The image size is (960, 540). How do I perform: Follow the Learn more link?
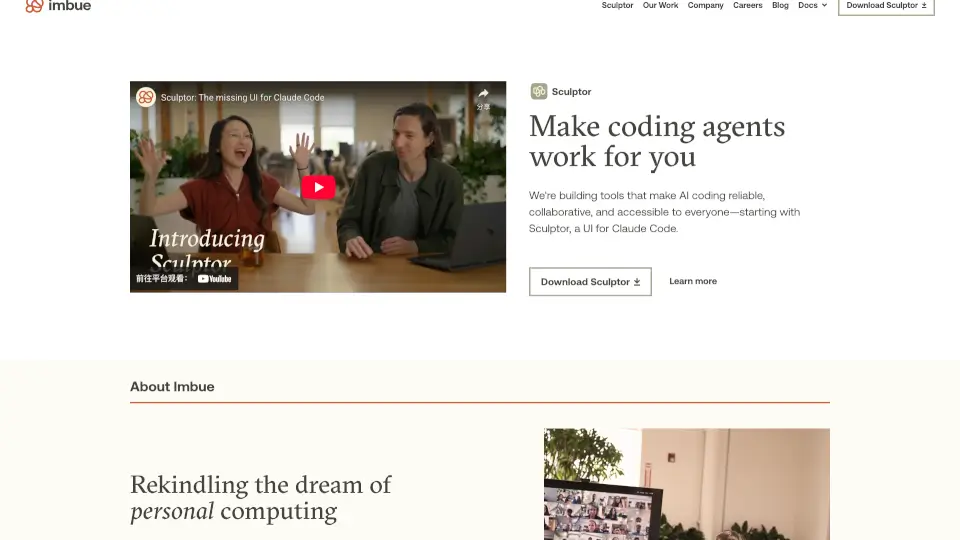pos(692,281)
